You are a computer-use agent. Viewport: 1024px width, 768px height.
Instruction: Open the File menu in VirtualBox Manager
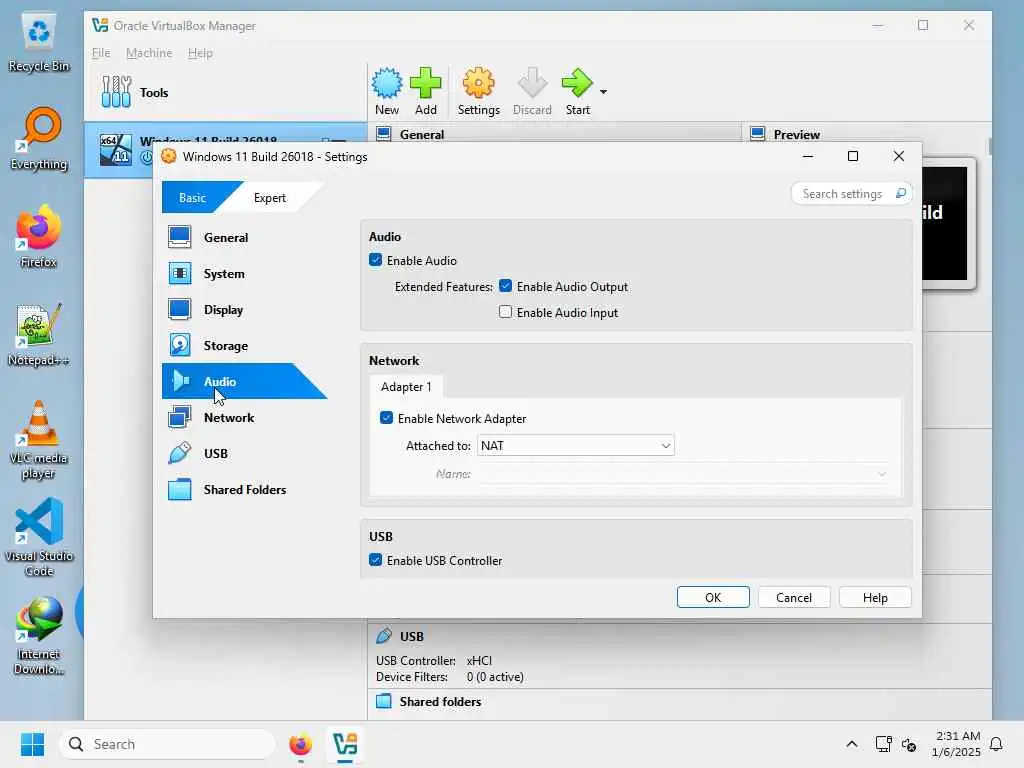[101, 53]
